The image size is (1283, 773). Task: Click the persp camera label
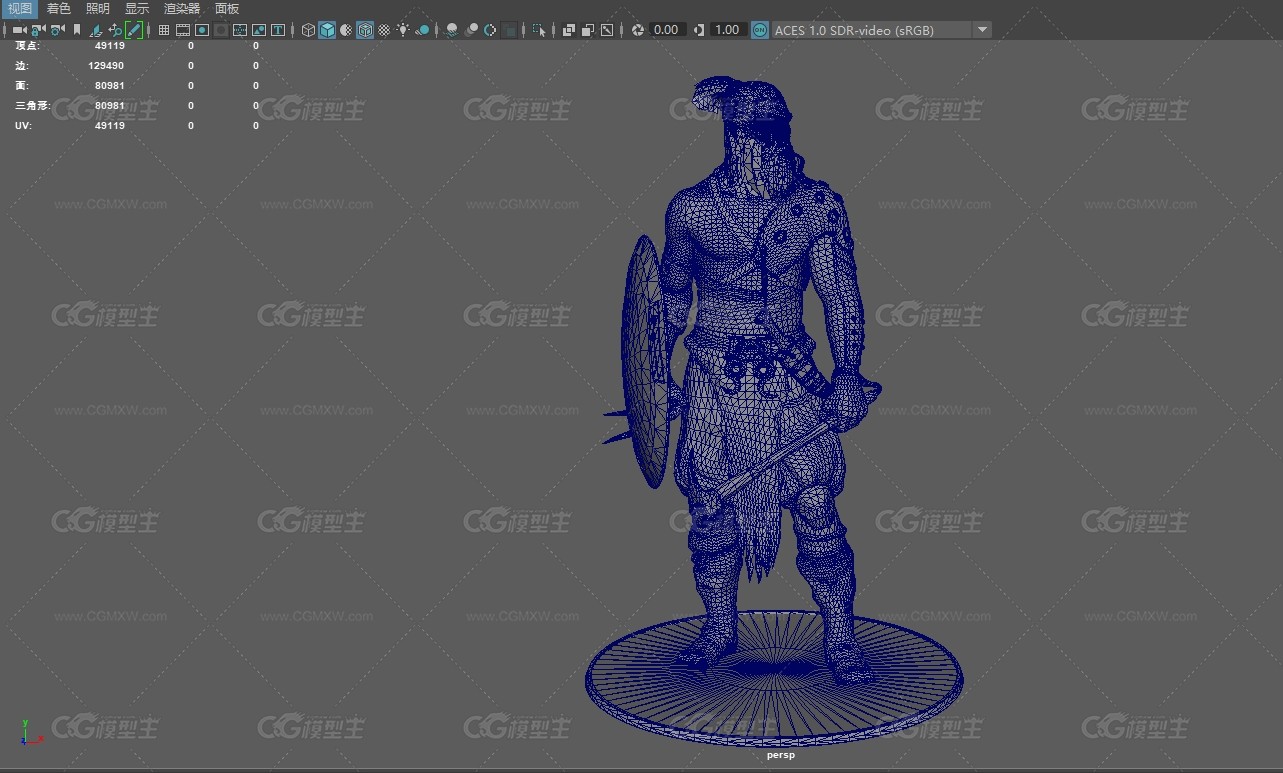[x=780, y=755]
